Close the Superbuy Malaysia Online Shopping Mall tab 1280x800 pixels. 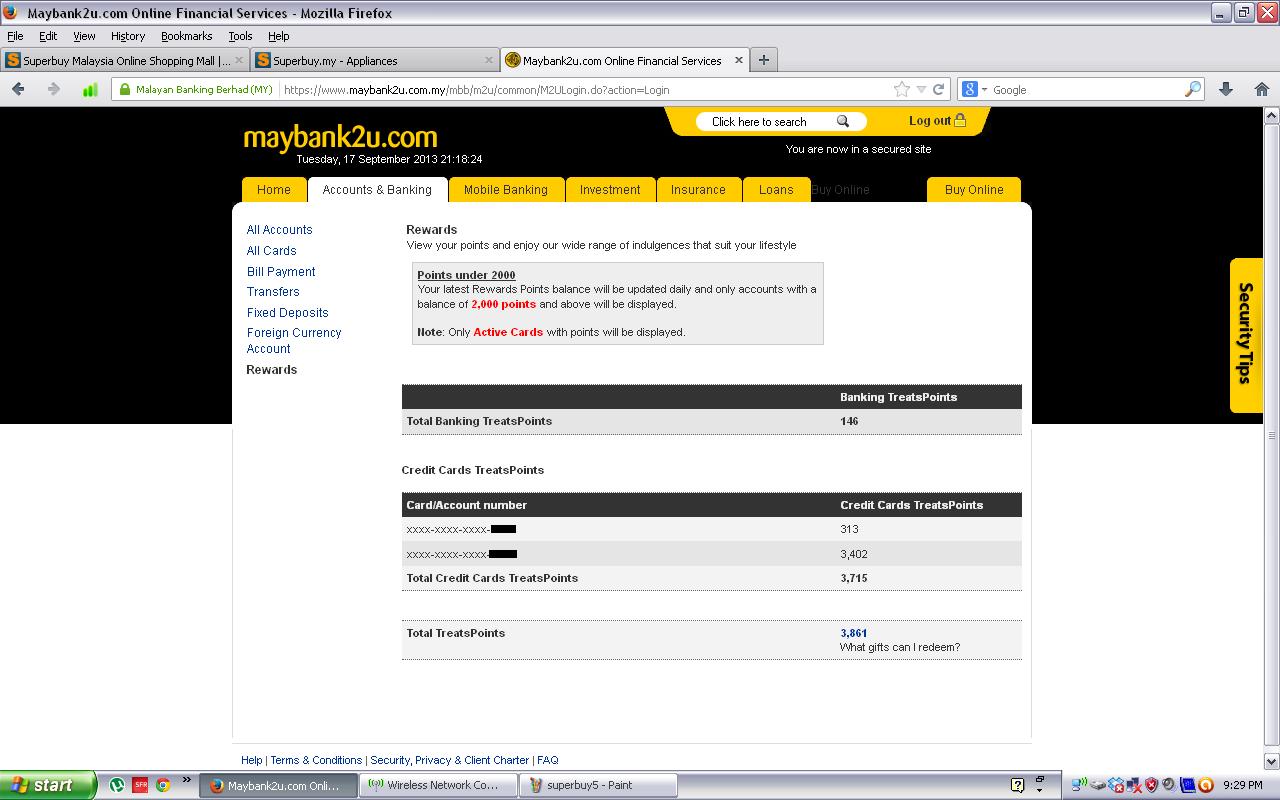click(x=239, y=60)
